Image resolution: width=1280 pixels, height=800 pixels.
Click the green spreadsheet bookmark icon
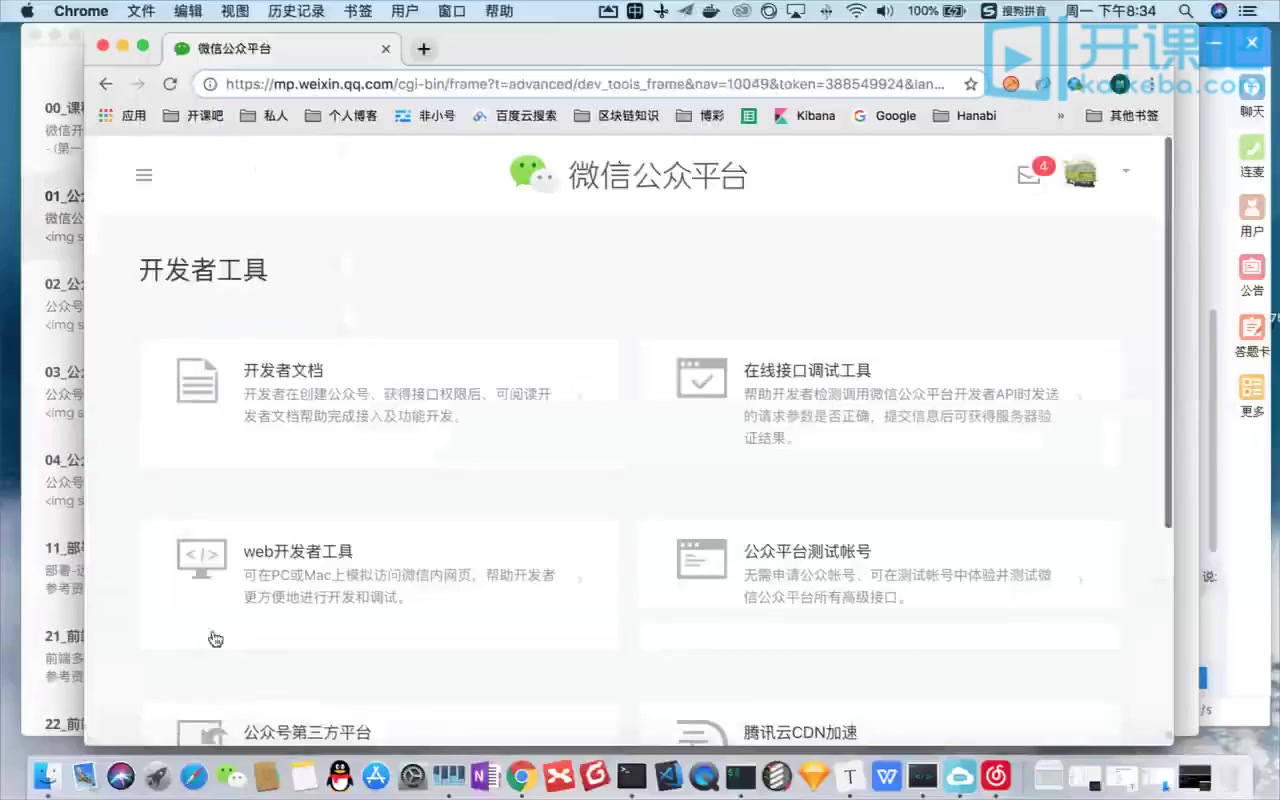tap(748, 116)
